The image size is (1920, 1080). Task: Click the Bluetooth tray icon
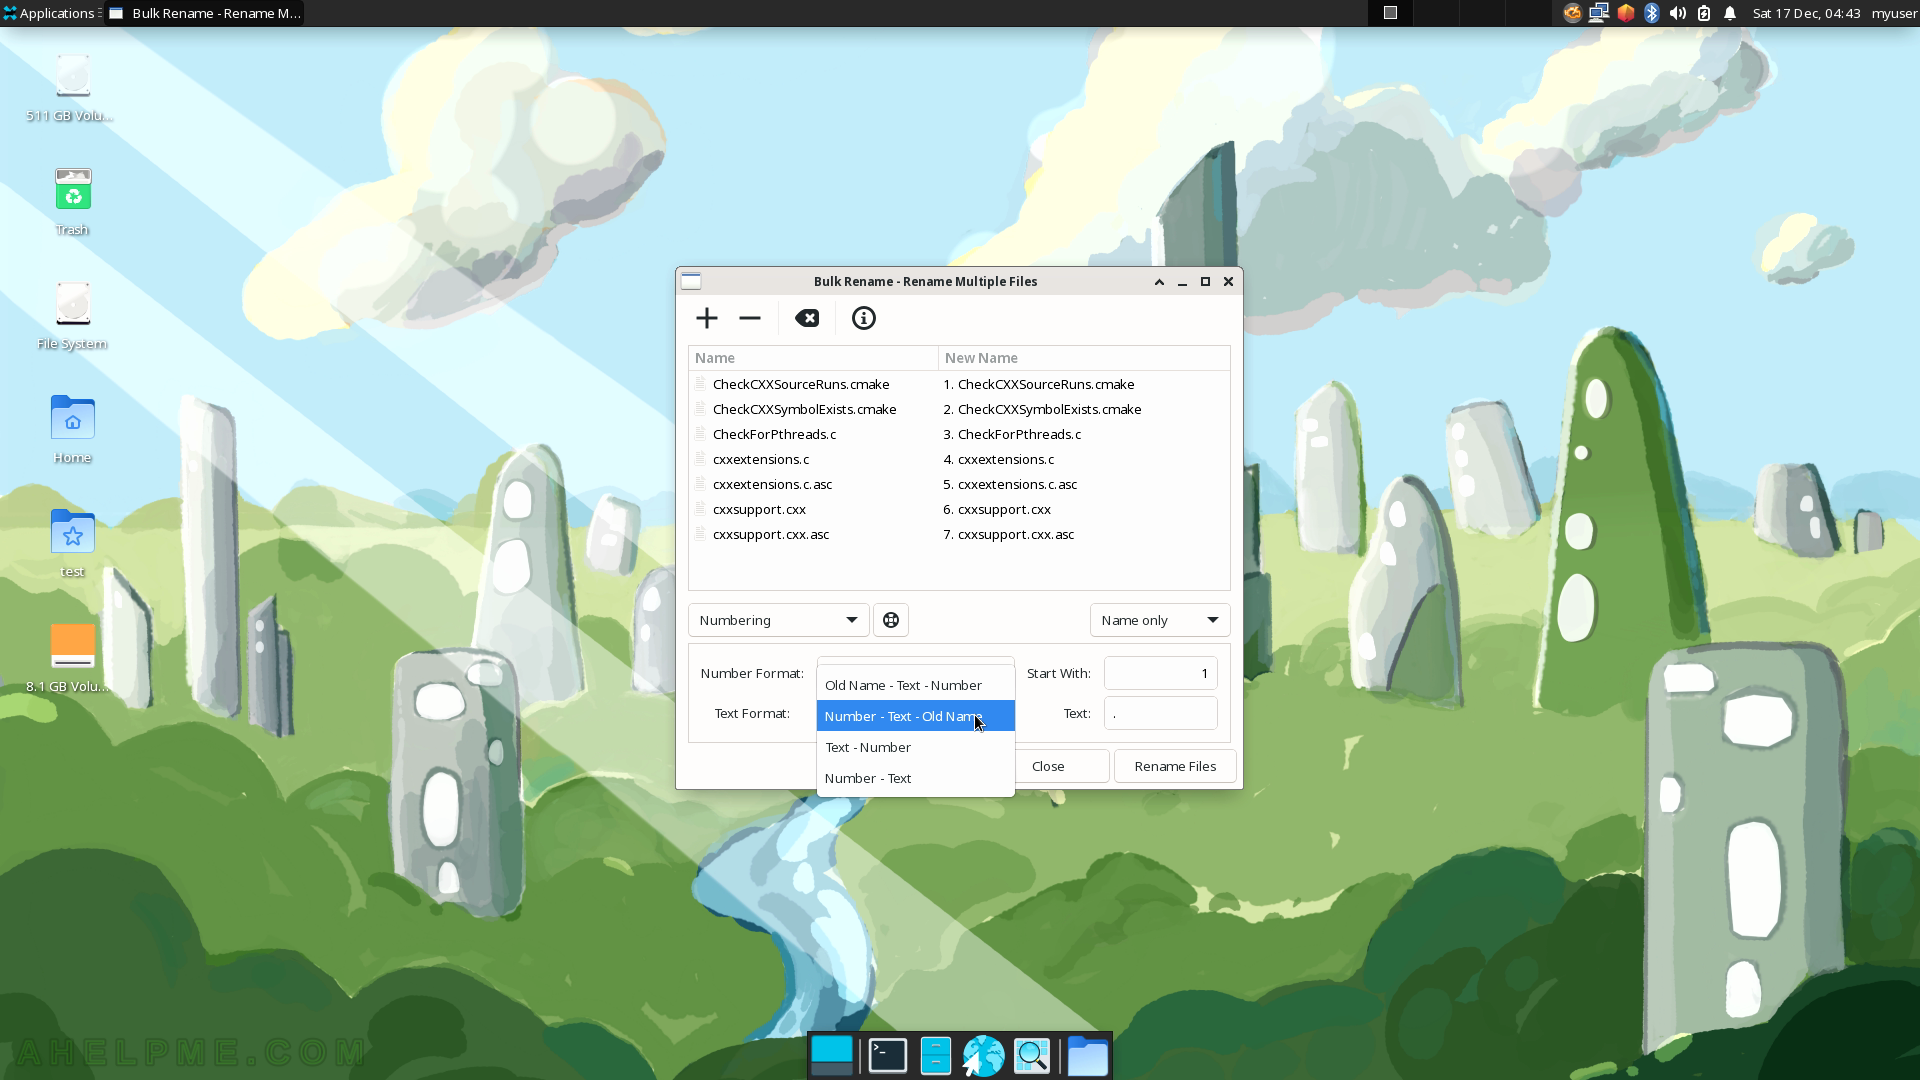pyautogui.click(x=1652, y=13)
